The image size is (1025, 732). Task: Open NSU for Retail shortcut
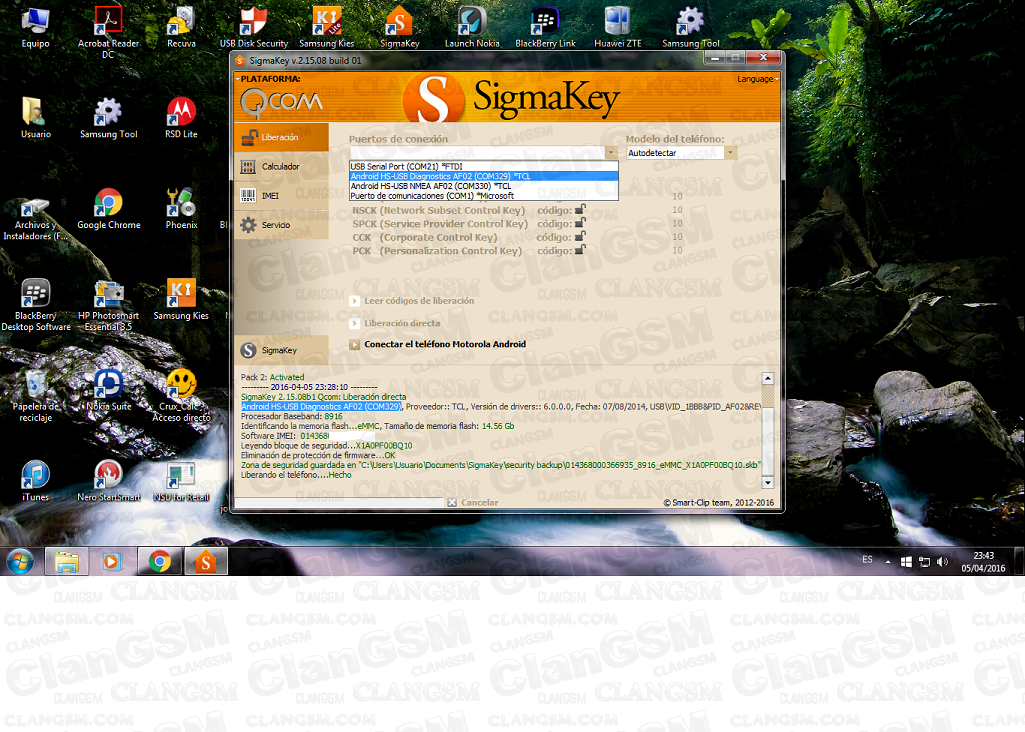pos(181,481)
